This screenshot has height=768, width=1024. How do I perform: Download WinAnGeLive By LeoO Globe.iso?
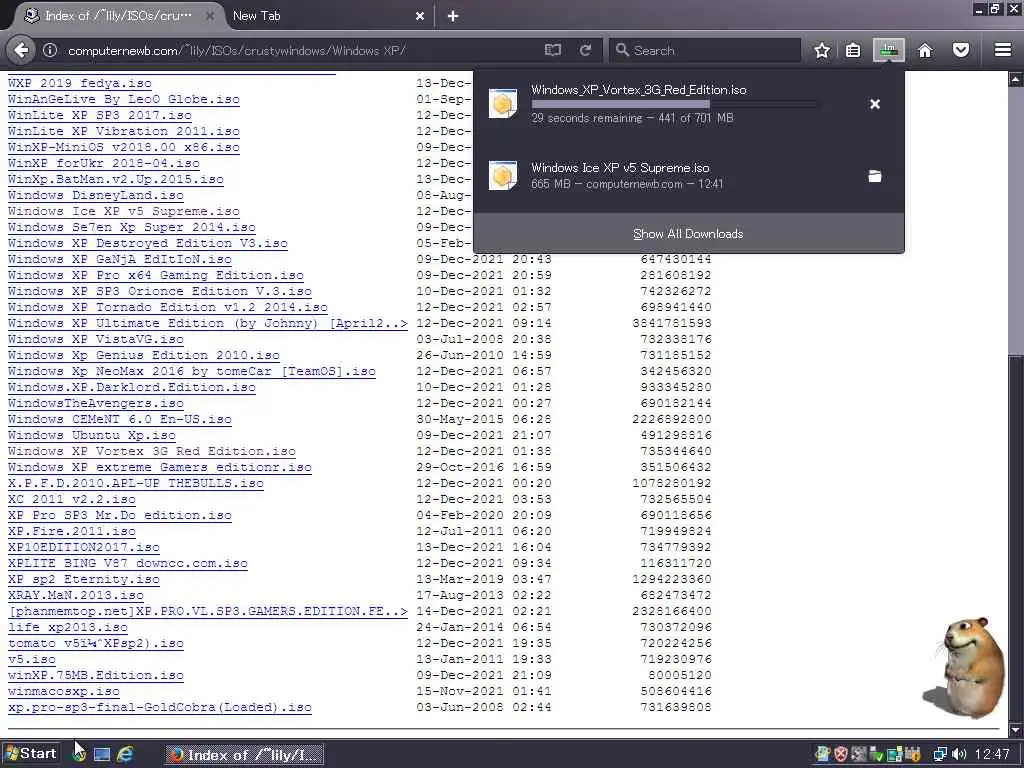pos(123,99)
